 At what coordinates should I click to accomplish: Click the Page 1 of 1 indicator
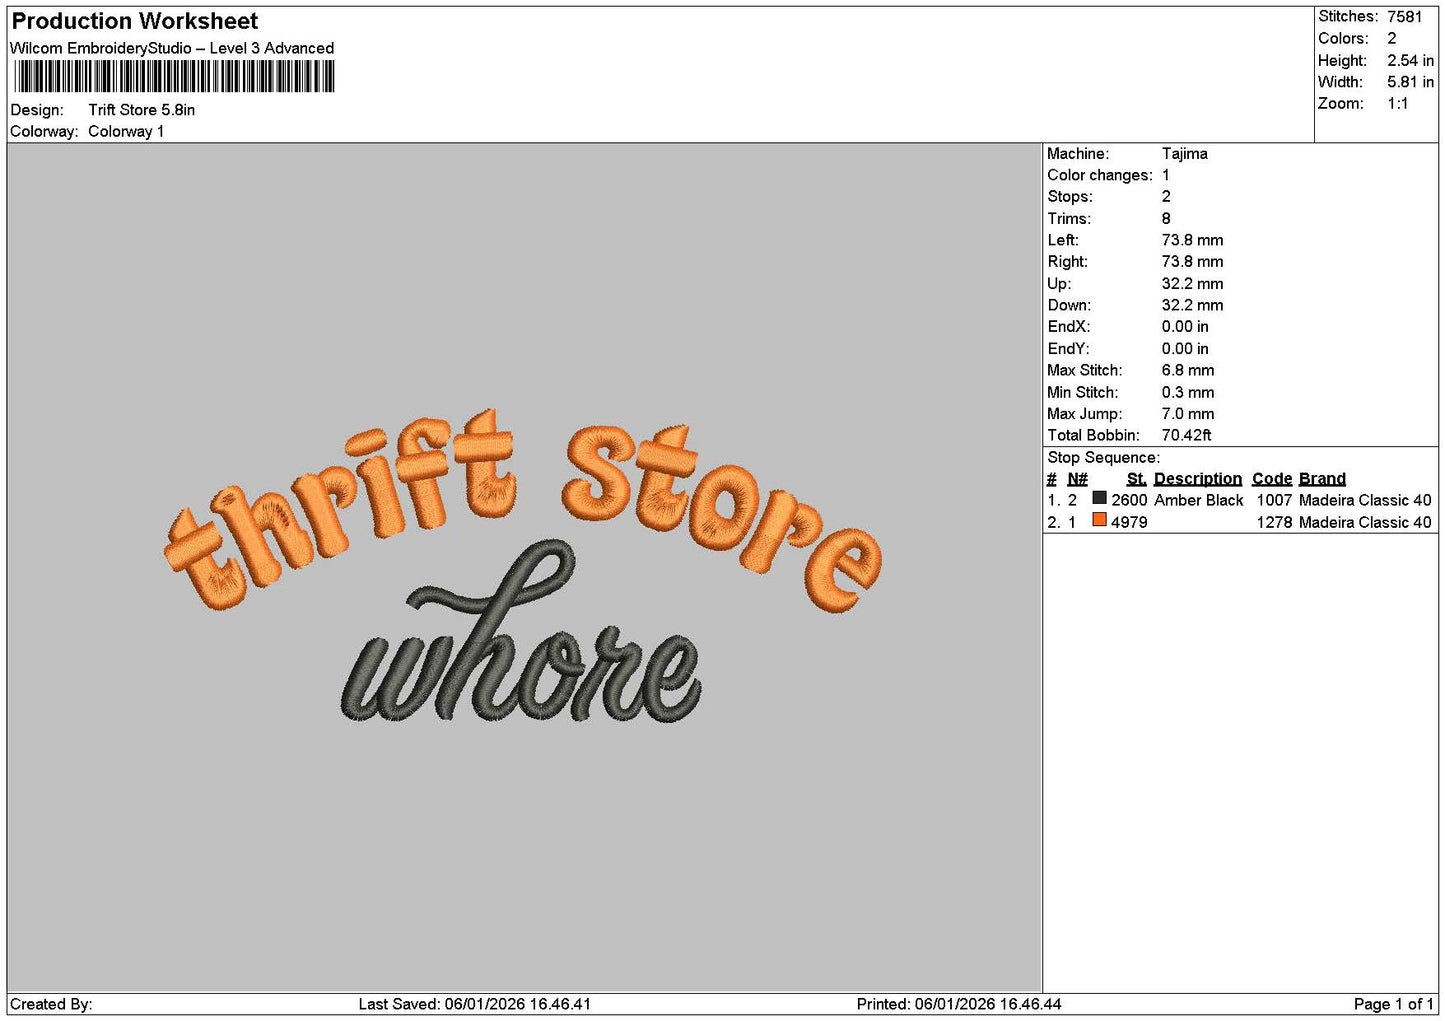pyautogui.click(x=1393, y=1004)
